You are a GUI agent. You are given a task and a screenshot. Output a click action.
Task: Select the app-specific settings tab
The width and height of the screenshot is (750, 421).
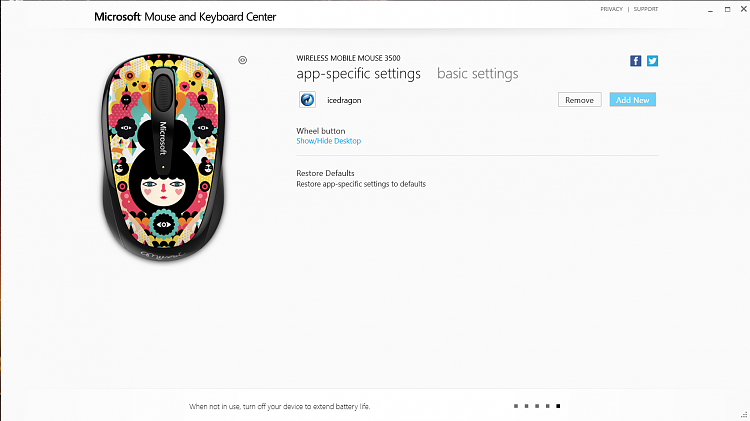pos(358,74)
